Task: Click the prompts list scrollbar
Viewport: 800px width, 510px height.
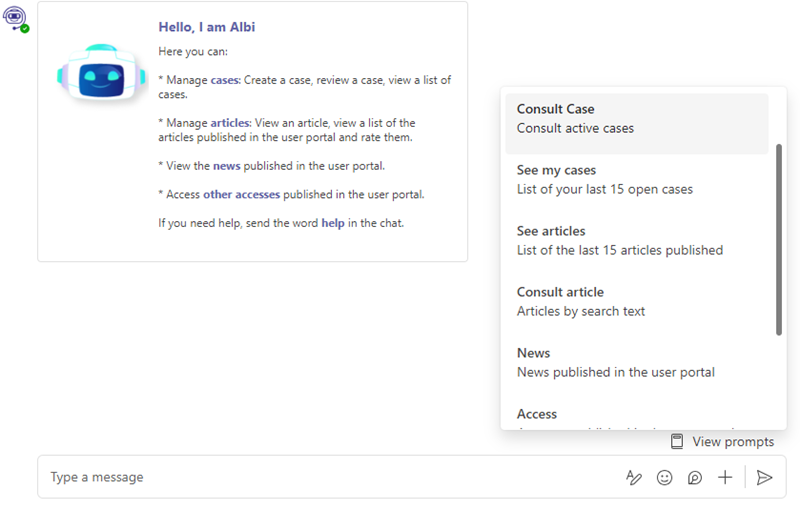Action: pos(779,240)
